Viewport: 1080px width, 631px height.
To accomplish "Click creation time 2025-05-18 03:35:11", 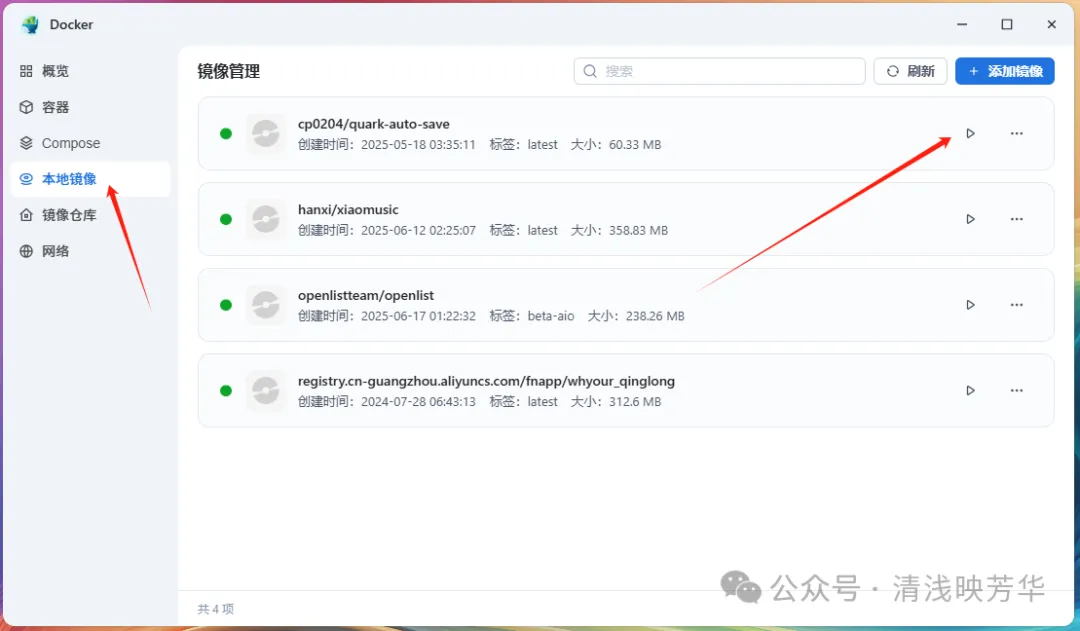I will (418, 145).
